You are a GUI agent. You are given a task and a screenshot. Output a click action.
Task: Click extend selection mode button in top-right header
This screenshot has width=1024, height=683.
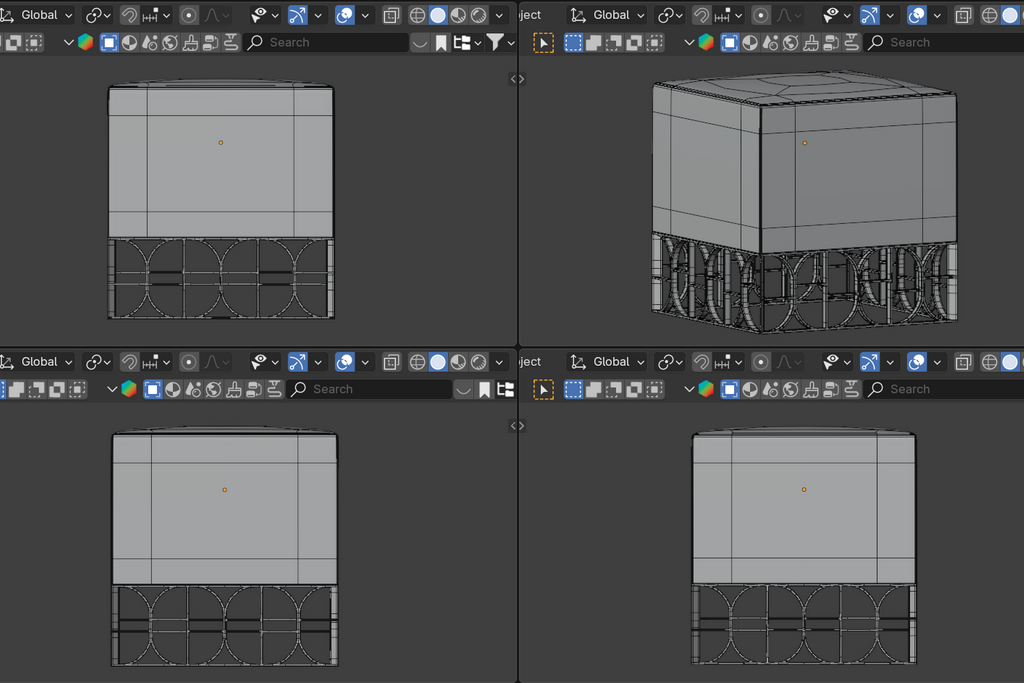click(x=593, y=42)
